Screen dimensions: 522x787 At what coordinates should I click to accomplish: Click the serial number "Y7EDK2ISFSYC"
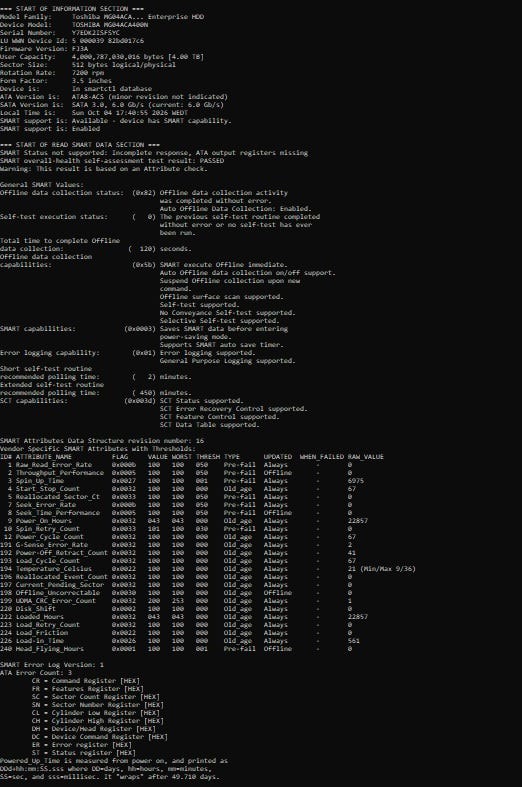point(96,33)
